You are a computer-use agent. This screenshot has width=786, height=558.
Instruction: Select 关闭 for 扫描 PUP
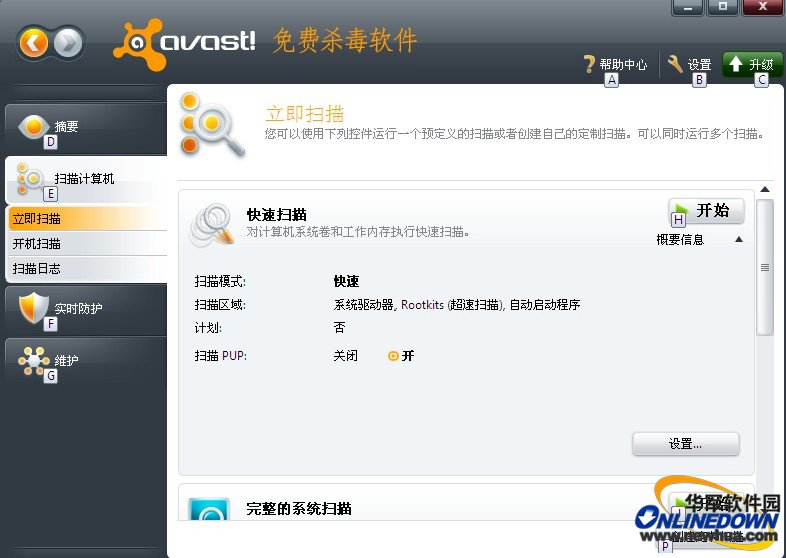click(x=345, y=356)
